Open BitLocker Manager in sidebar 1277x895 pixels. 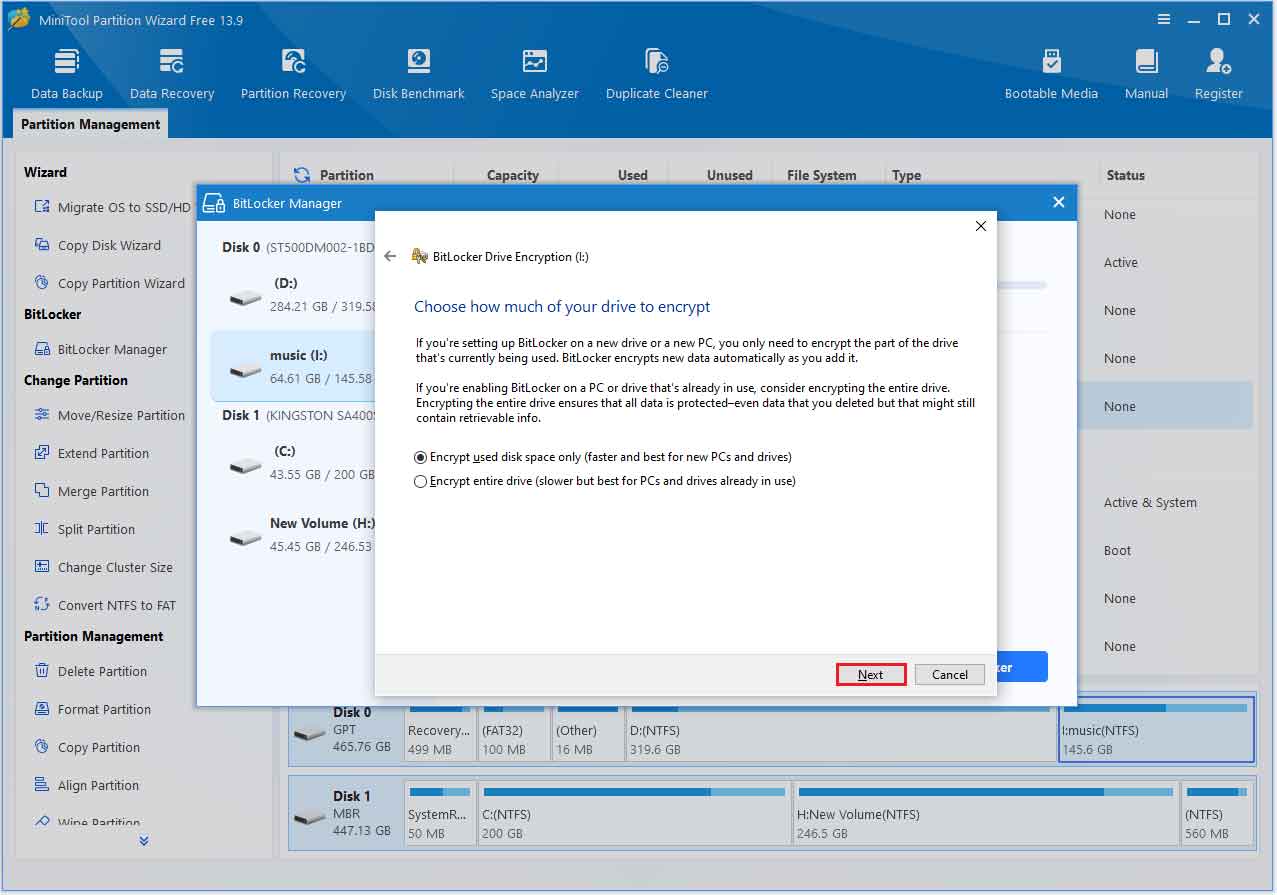pyautogui.click(x=100, y=349)
